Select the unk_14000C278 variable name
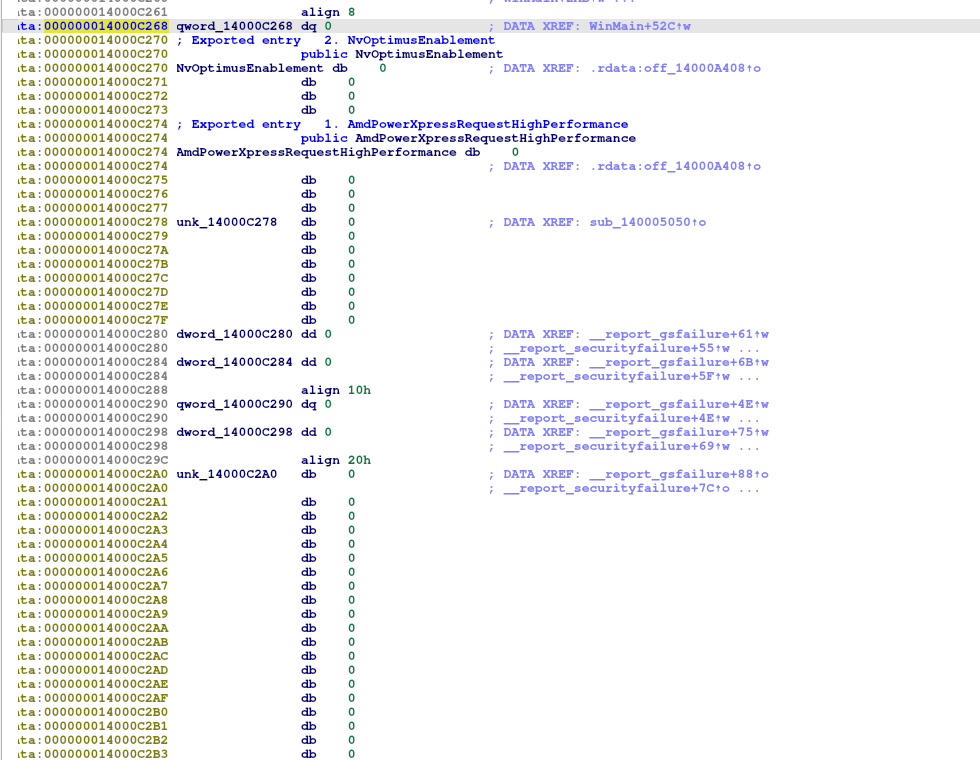980x760 pixels. [227, 222]
